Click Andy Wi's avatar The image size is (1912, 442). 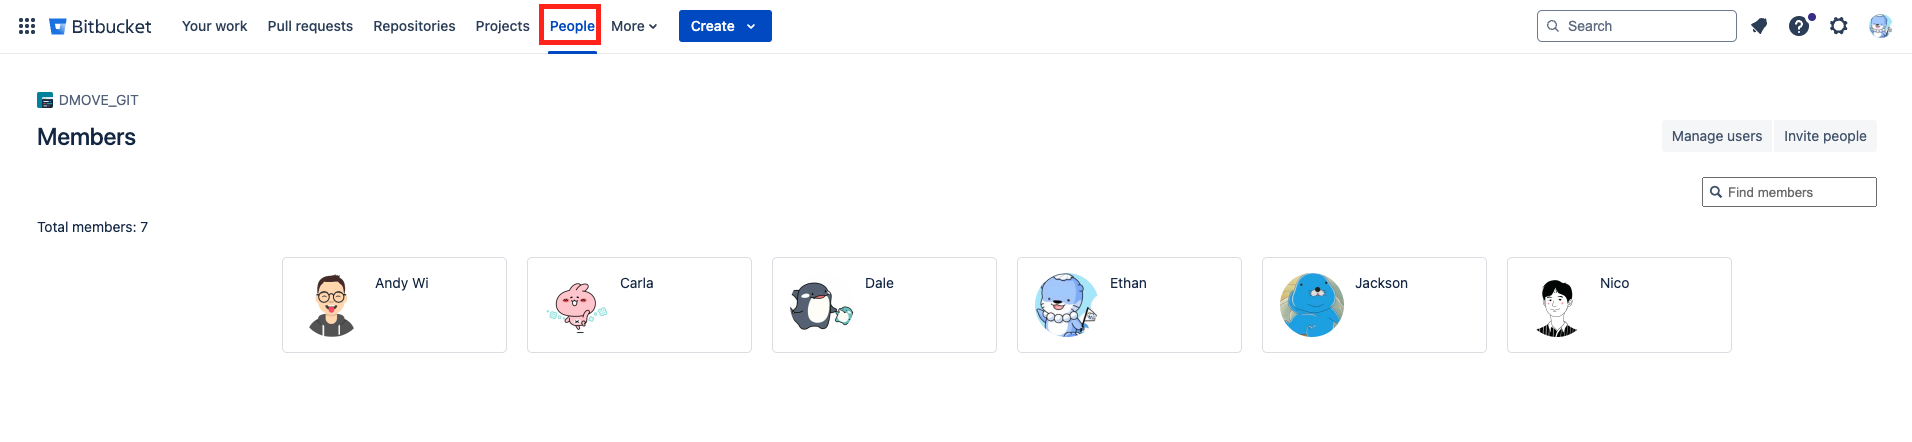332,305
